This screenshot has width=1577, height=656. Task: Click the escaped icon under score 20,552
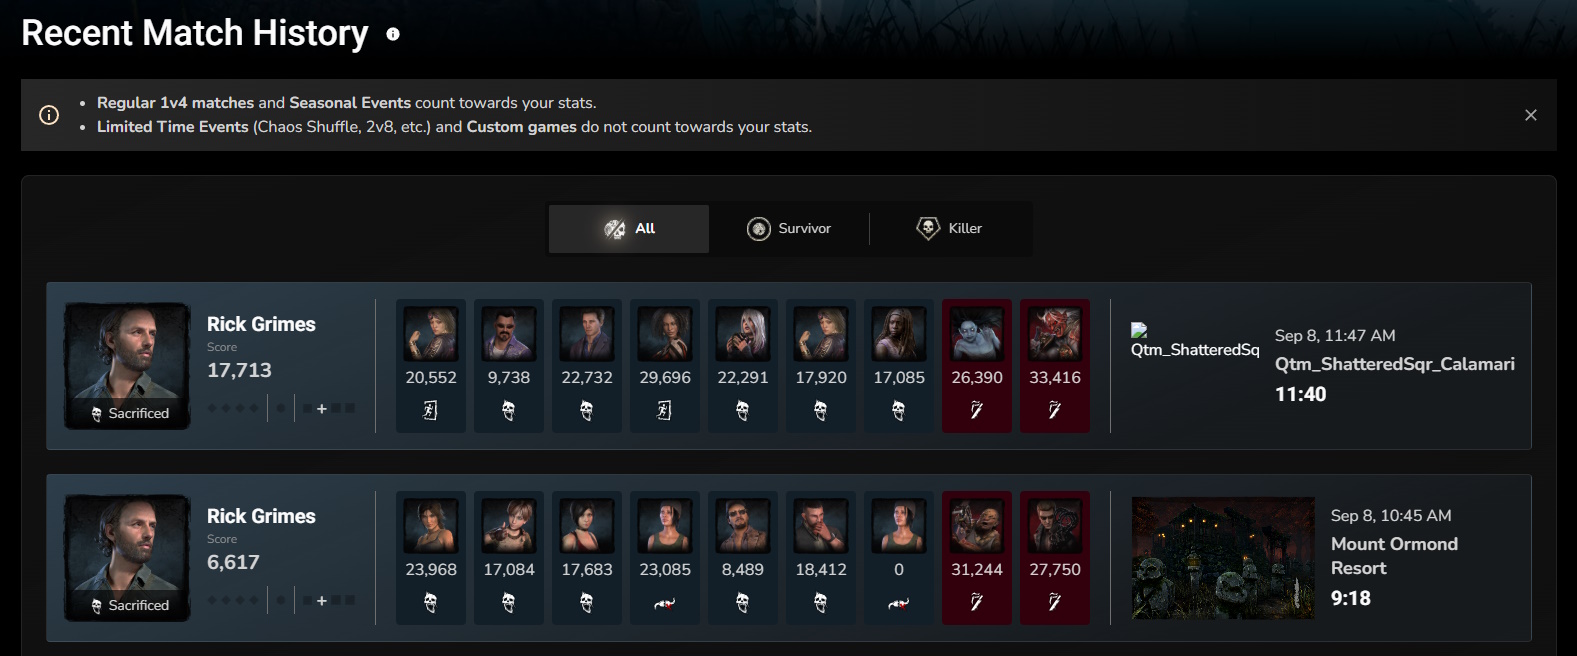pyautogui.click(x=431, y=410)
